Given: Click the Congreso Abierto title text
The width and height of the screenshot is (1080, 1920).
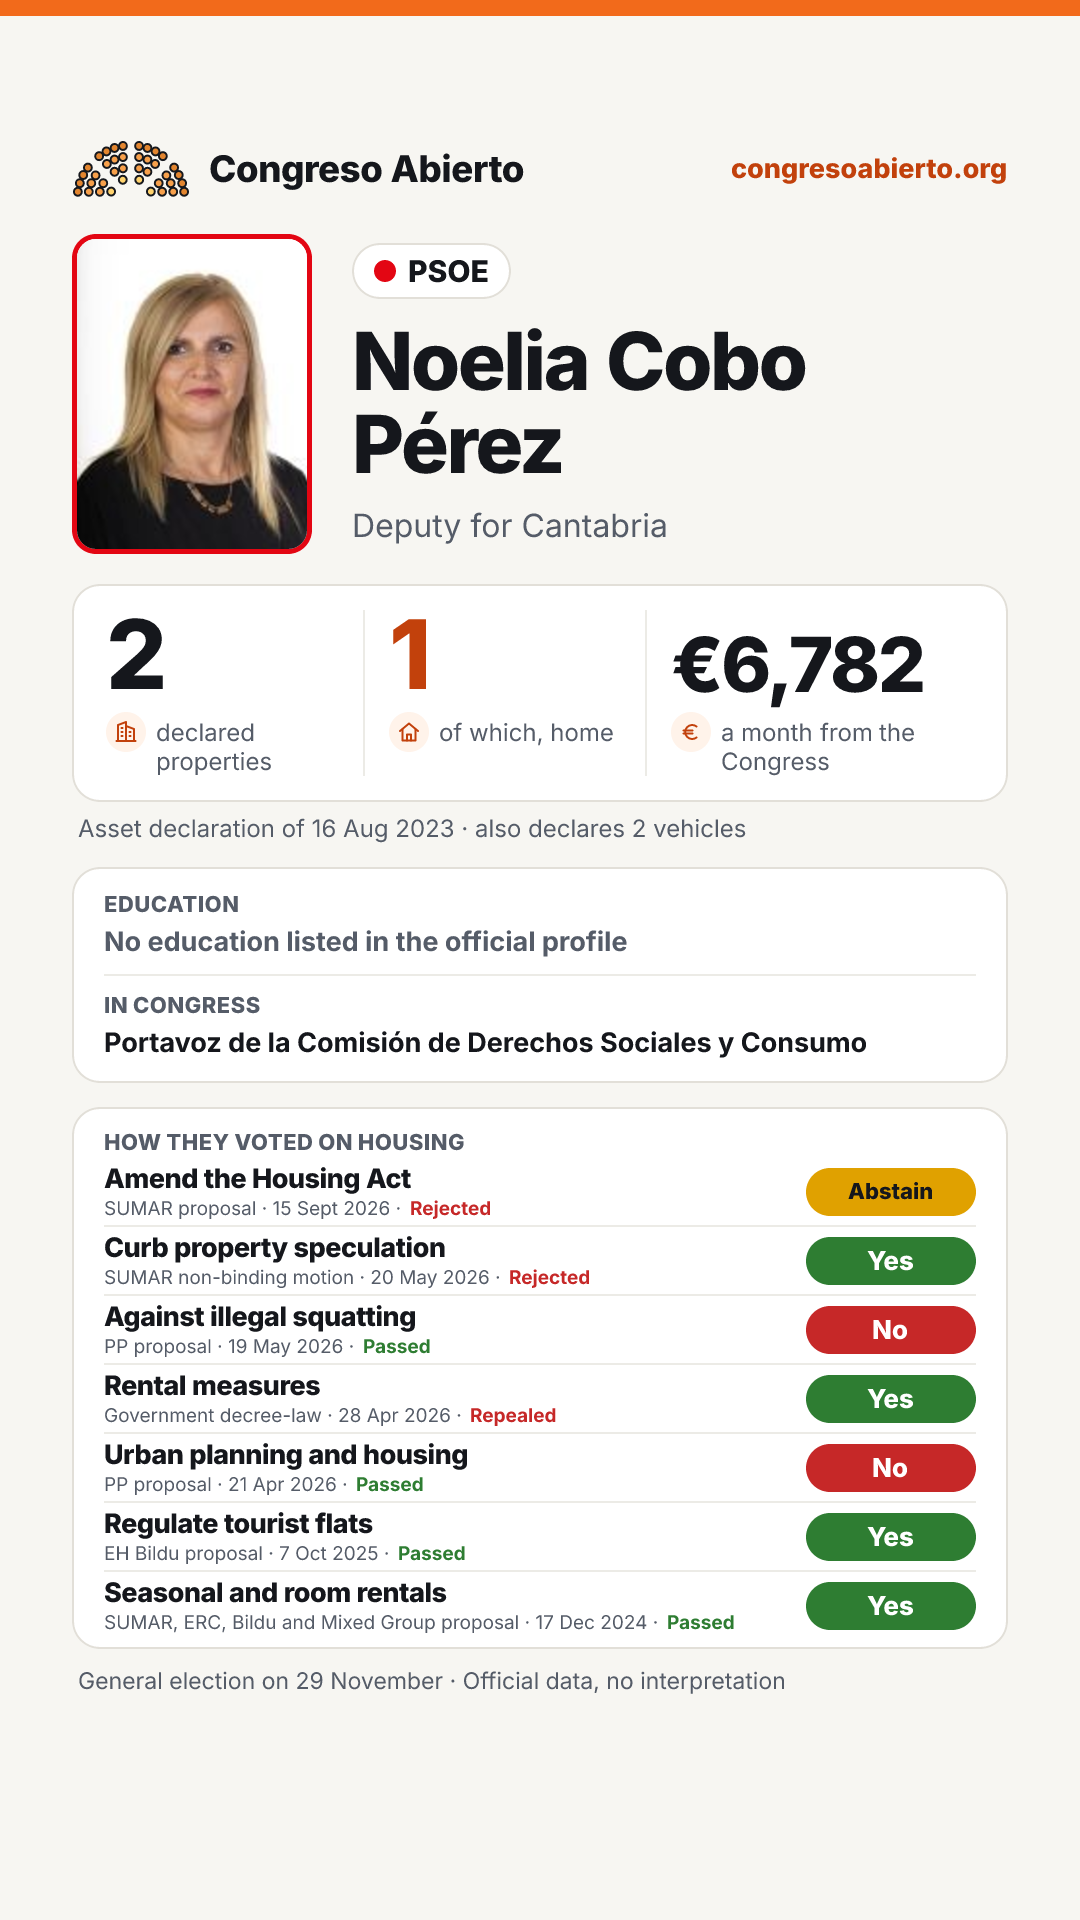Looking at the screenshot, I should click(x=366, y=169).
